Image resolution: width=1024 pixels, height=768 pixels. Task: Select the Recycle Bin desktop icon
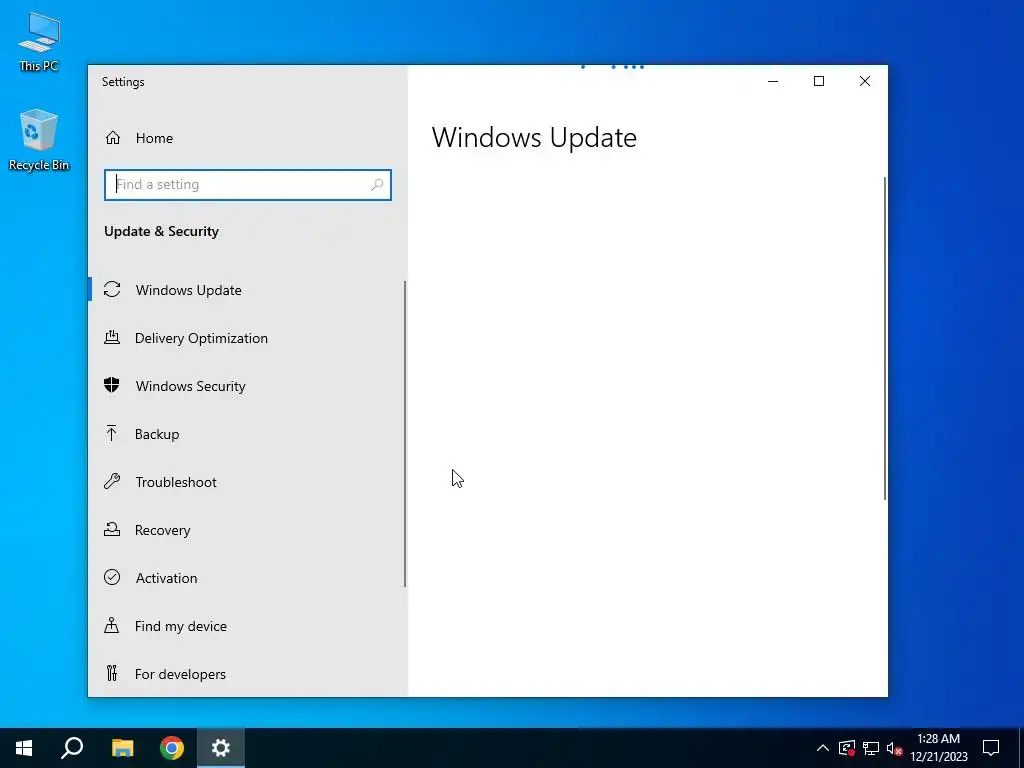[x=39, y=140]
